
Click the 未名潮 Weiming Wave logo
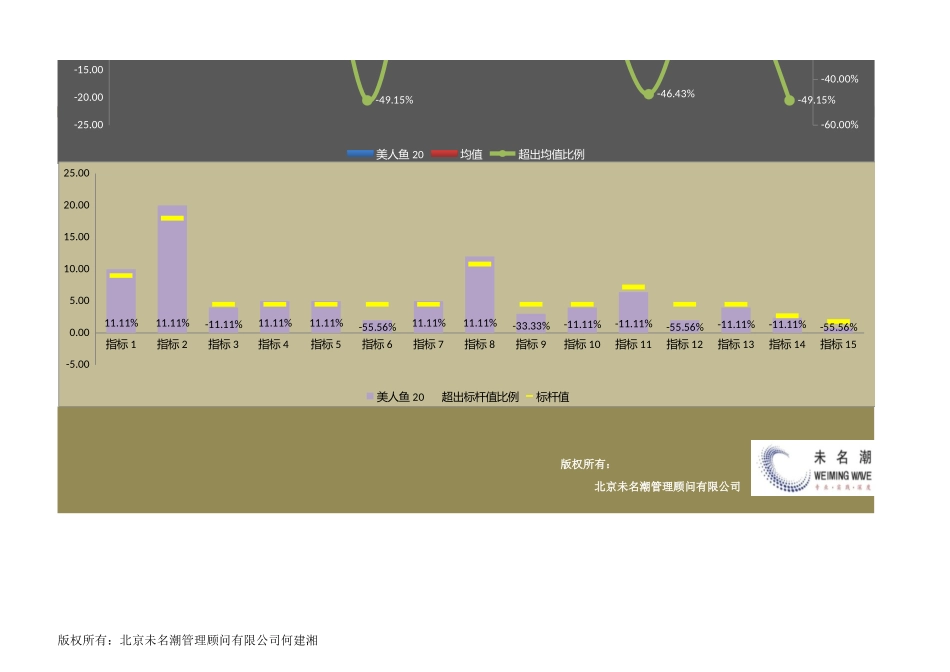click(x=812, y=468)
